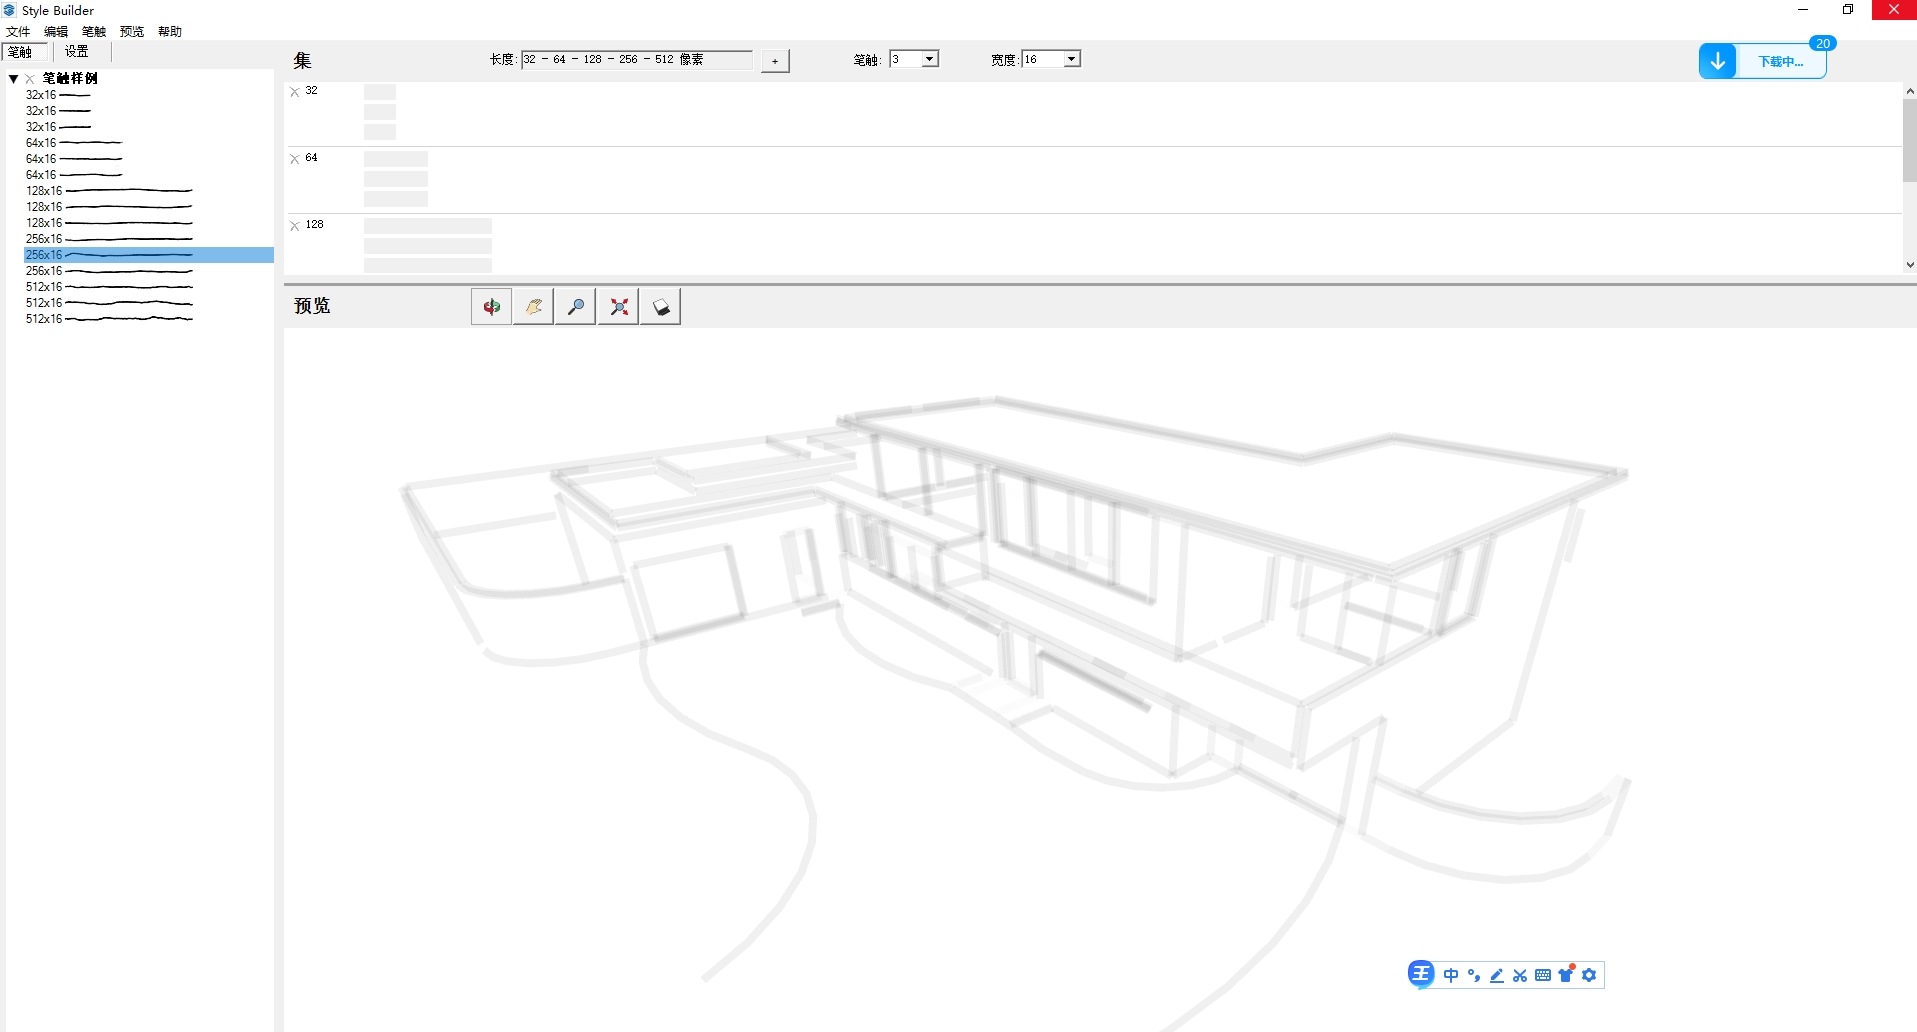1917x1032 pixels.
Task: Click the X icon beside 笔触样例
Action: click(30, 79)
